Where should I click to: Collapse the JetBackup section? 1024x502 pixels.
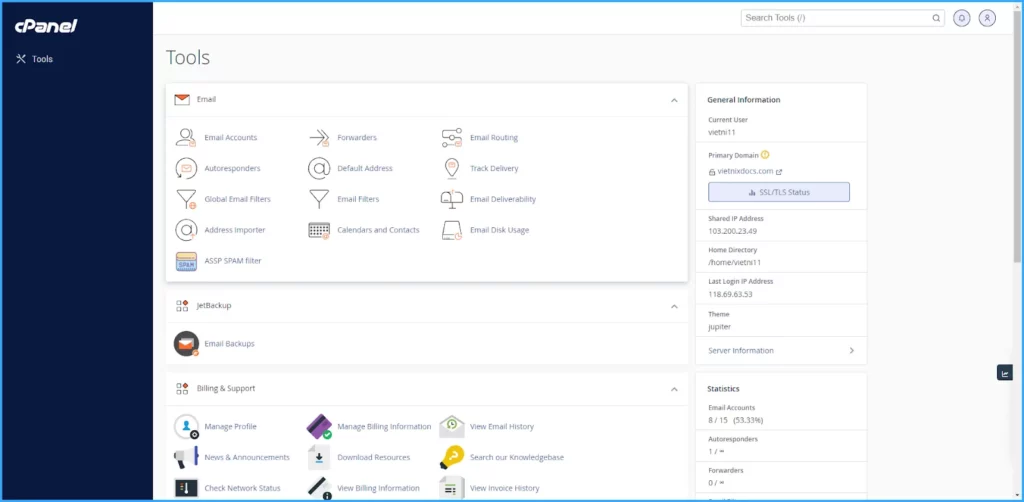(675, 306)
